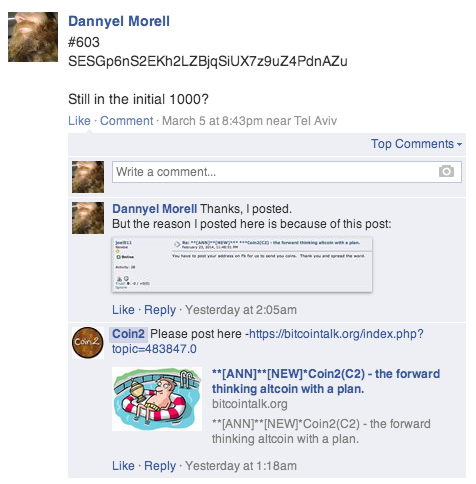Image resolution: width=476 pixels, height=484 pixels.
Task: Open the Coin2(C2) ANN link preview title
Action: coord(326,381)
